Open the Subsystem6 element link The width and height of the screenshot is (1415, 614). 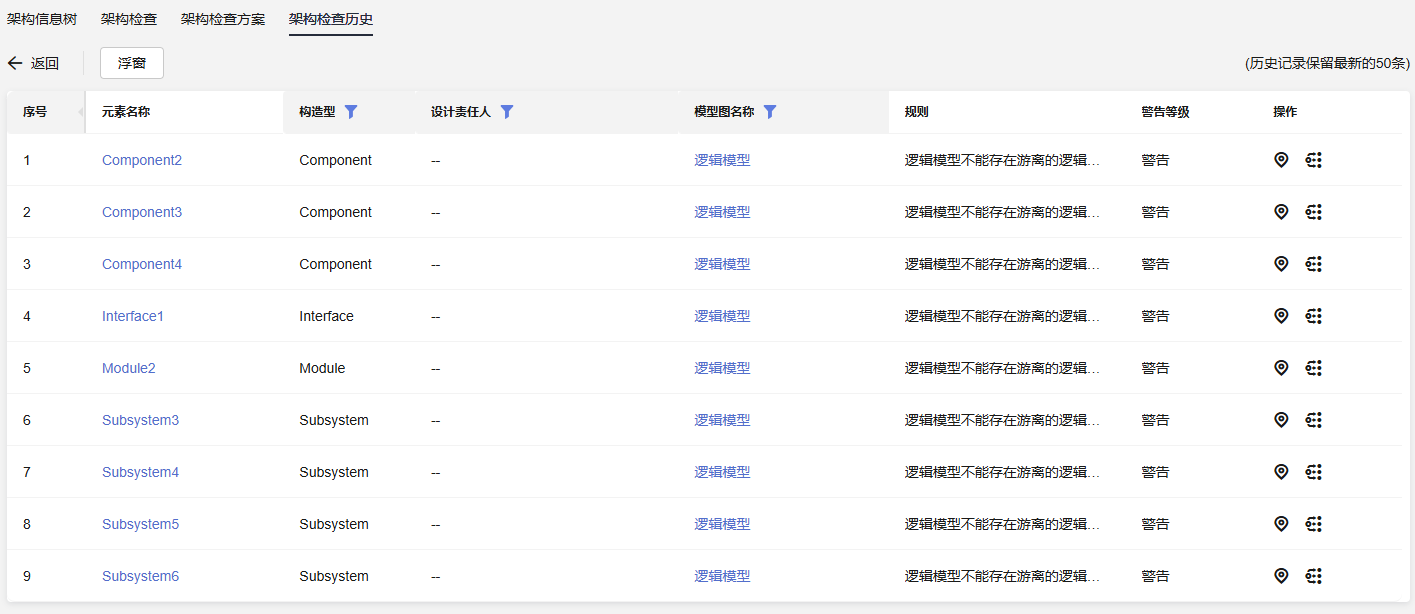141,576
